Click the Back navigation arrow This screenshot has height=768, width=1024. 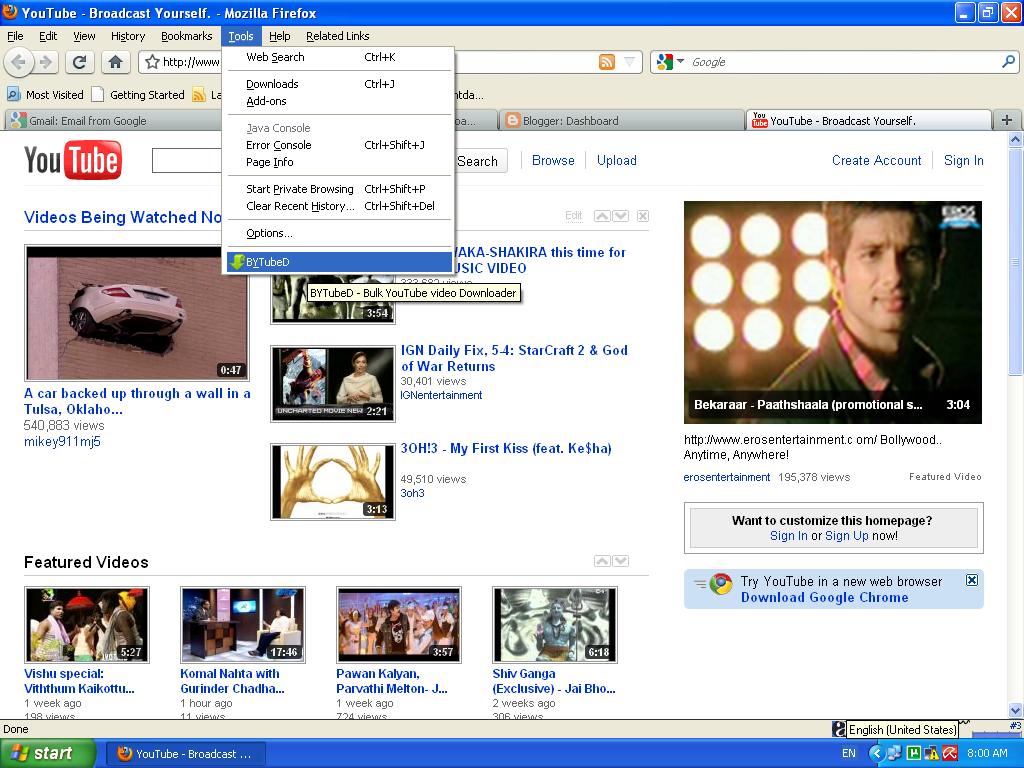point(18,62)
